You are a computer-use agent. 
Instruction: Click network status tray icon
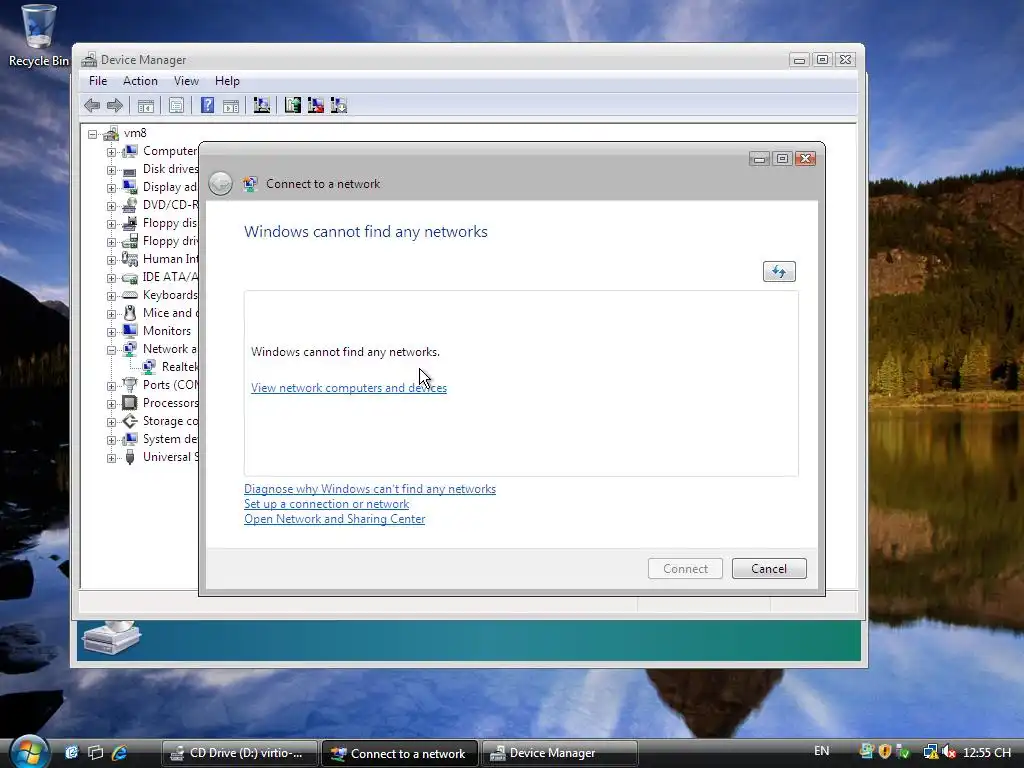(x=931, y=752)
